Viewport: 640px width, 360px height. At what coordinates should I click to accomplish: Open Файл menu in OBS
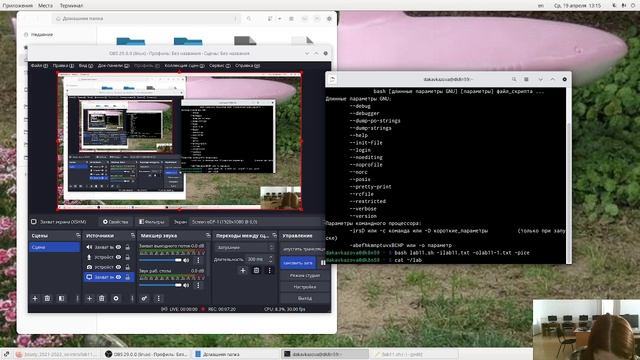pyautogui.click(x=39, y=65)
